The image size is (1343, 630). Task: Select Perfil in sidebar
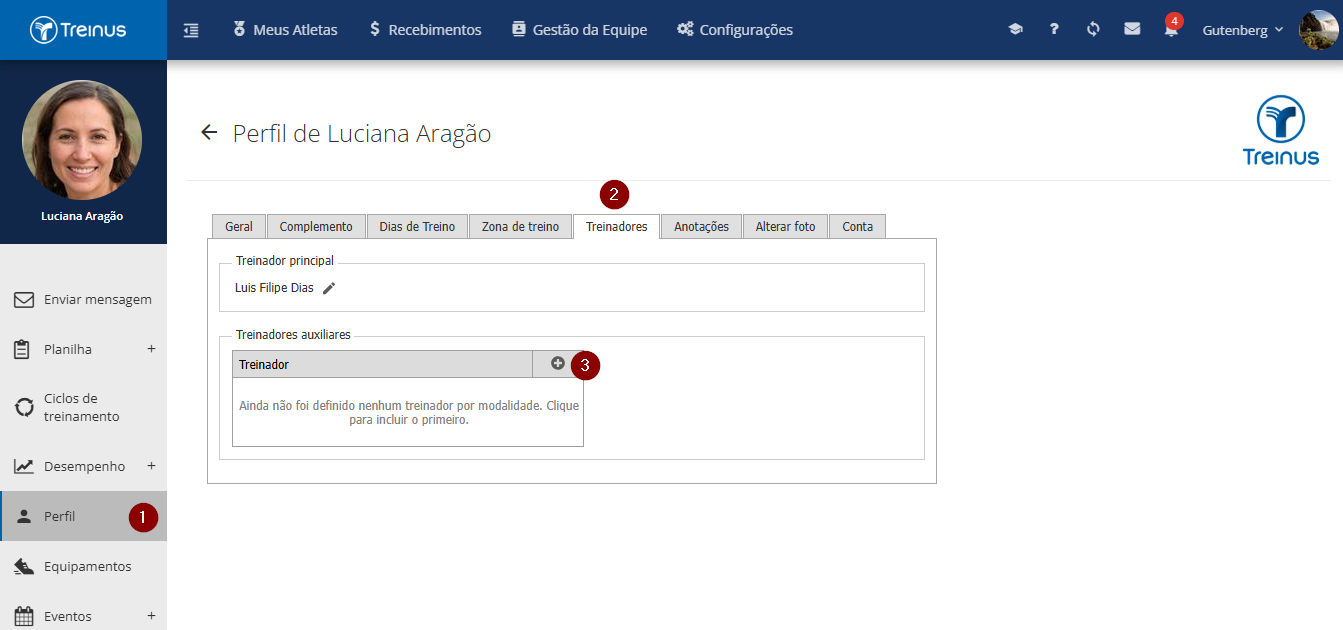(x=84, y=516)
